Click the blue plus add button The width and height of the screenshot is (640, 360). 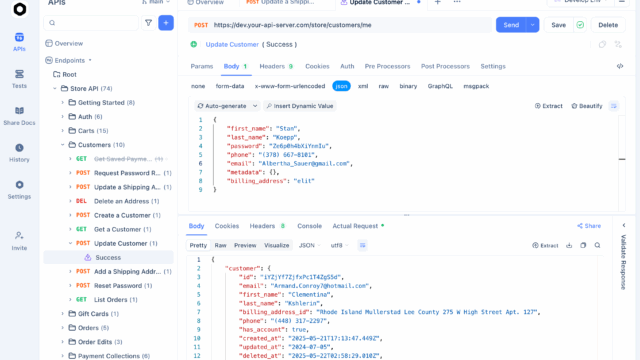(166, 23)
